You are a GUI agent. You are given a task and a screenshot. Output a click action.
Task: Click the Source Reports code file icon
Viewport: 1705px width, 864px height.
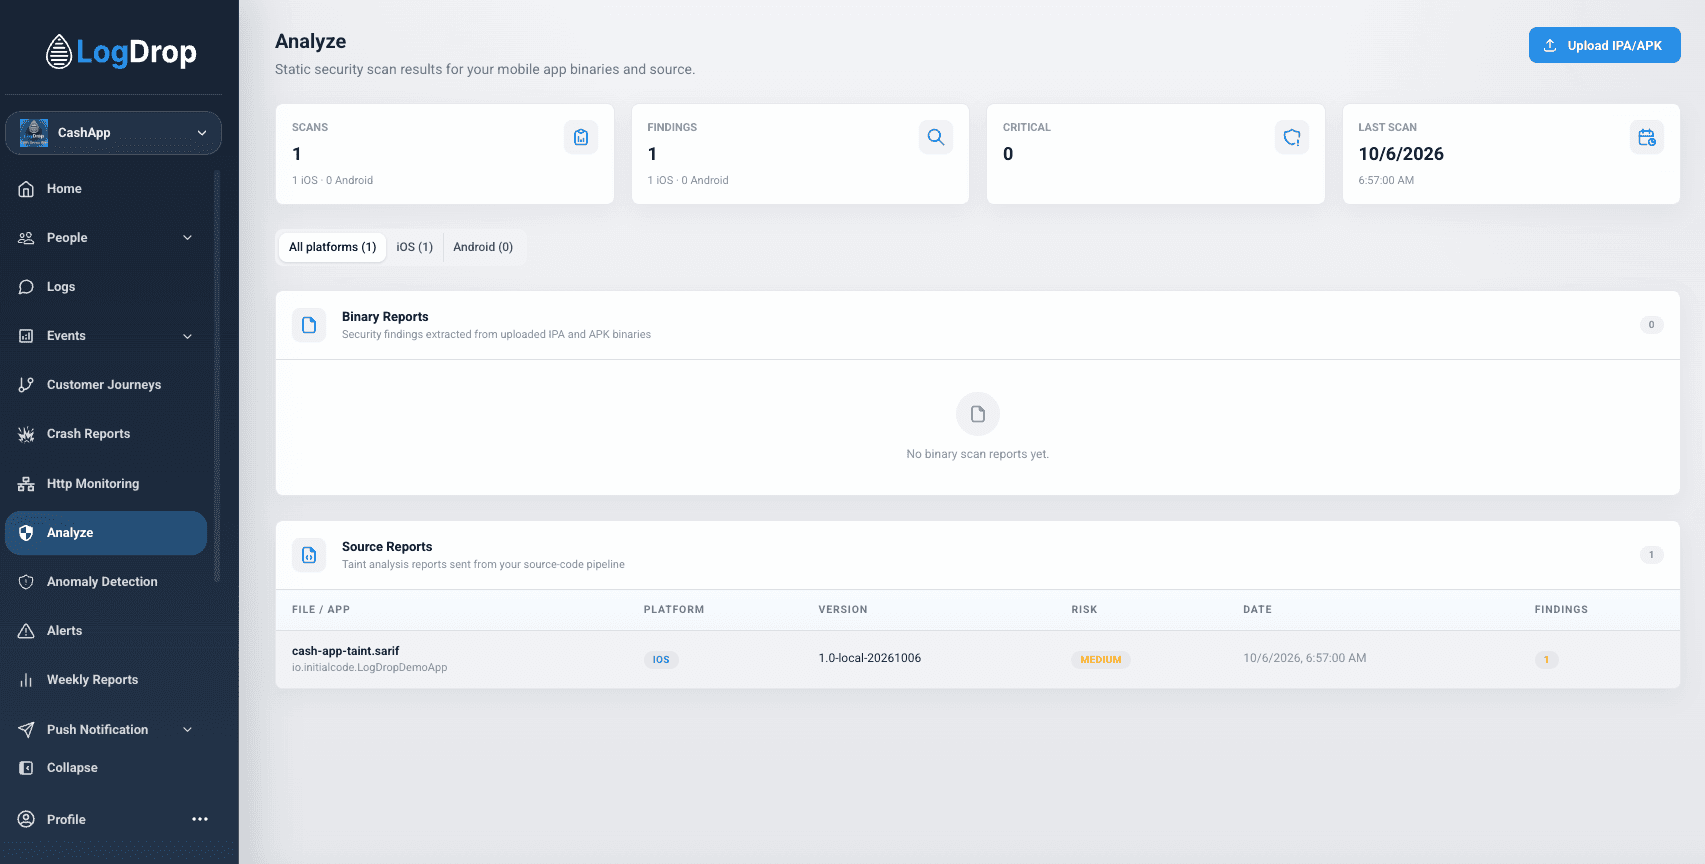tap(309, 555)
